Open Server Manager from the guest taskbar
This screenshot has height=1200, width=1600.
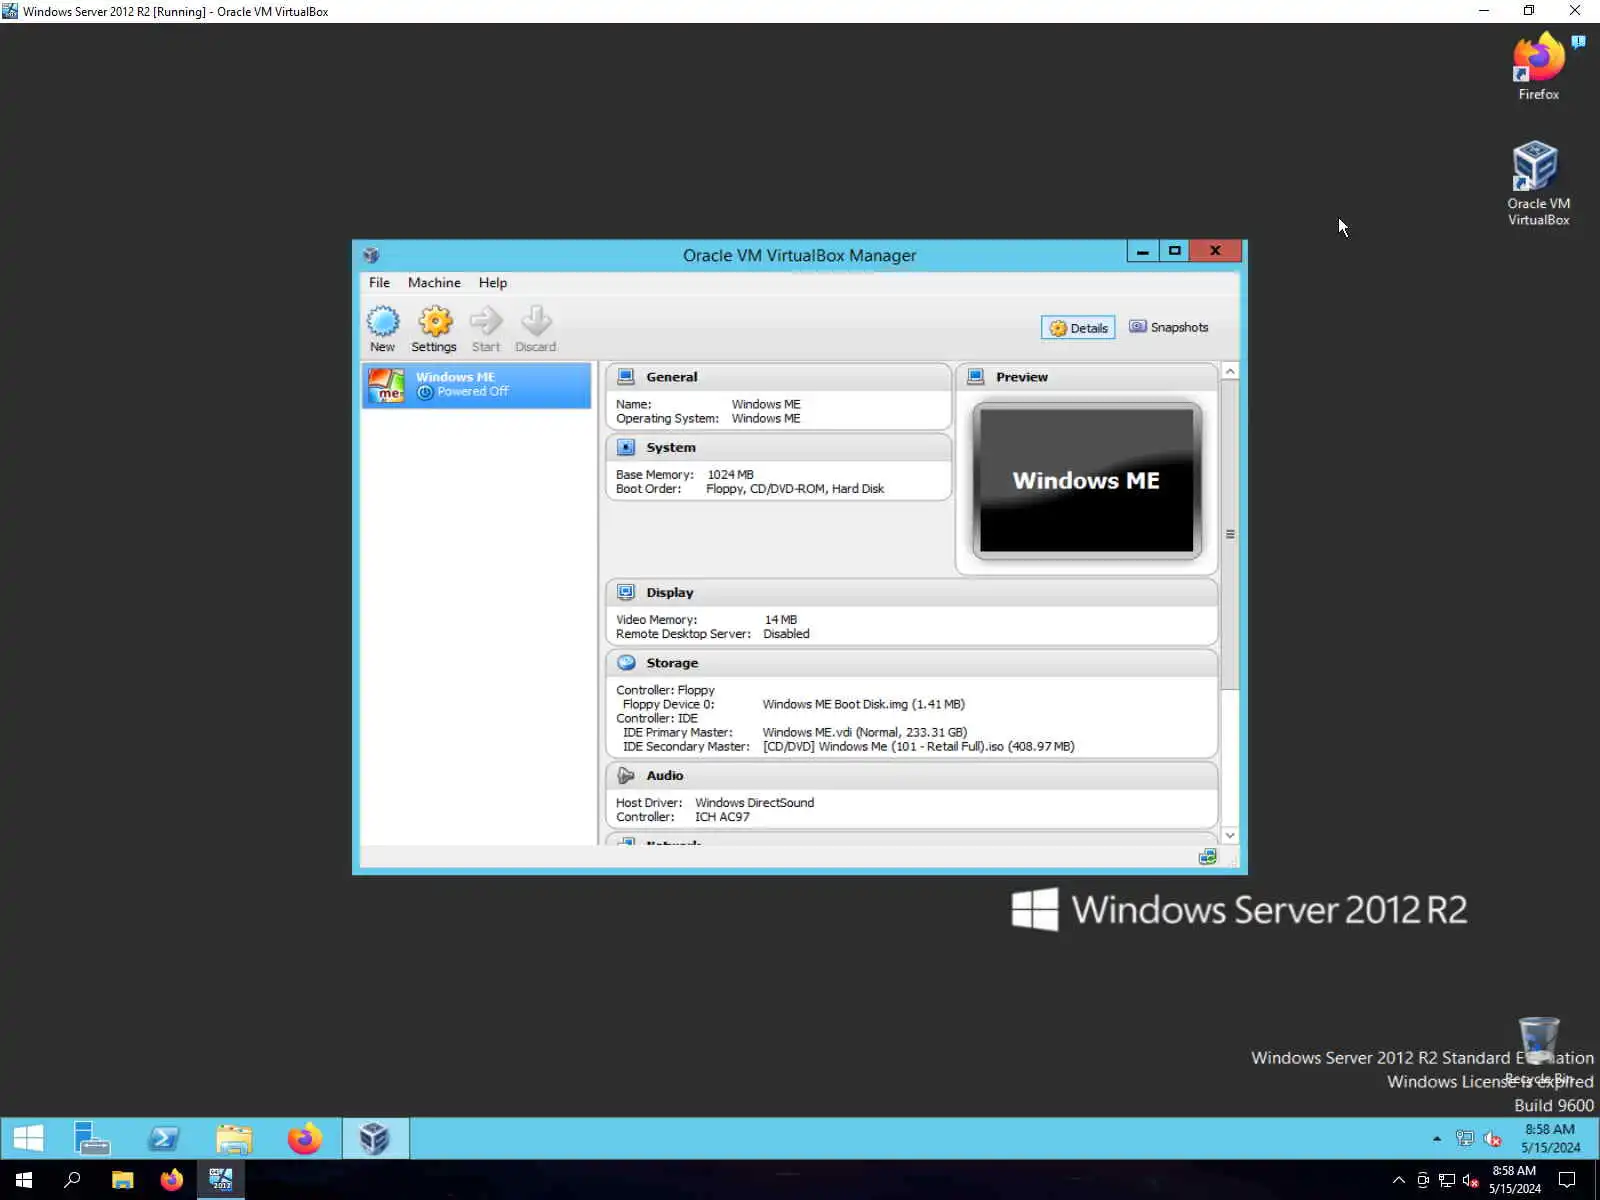92,1138
